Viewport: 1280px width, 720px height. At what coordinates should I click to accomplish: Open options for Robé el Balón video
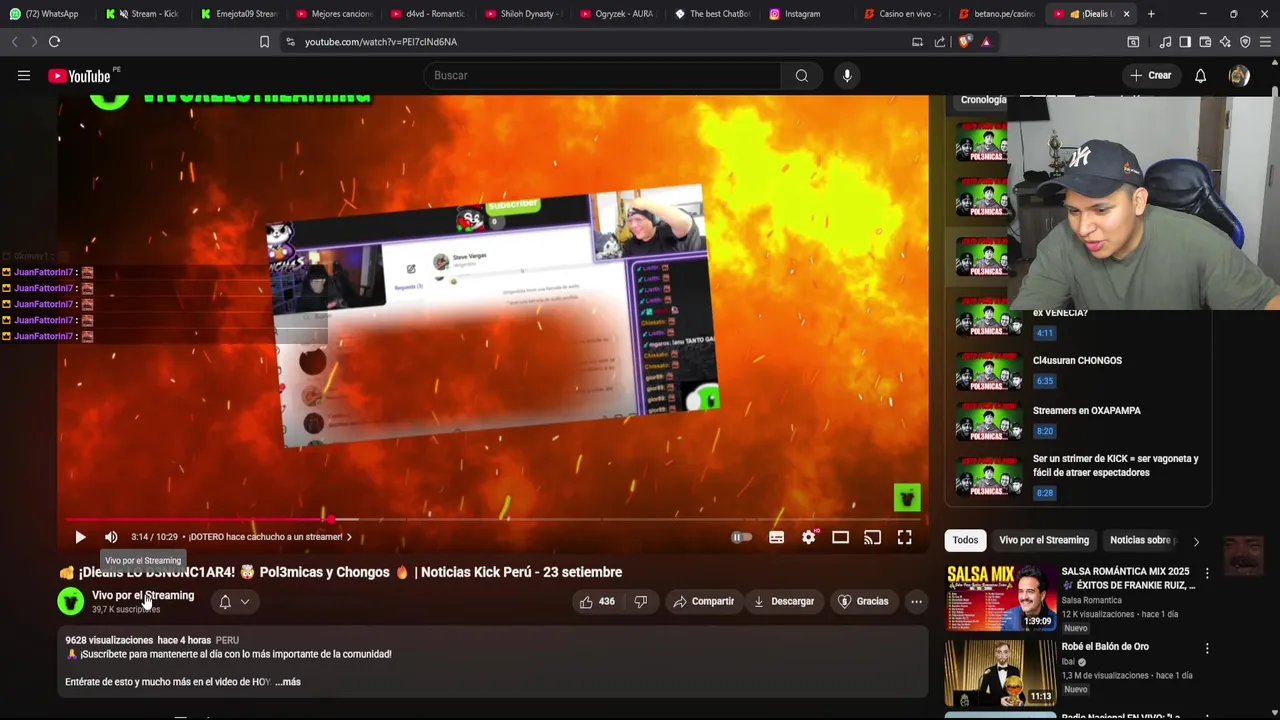1207,648
